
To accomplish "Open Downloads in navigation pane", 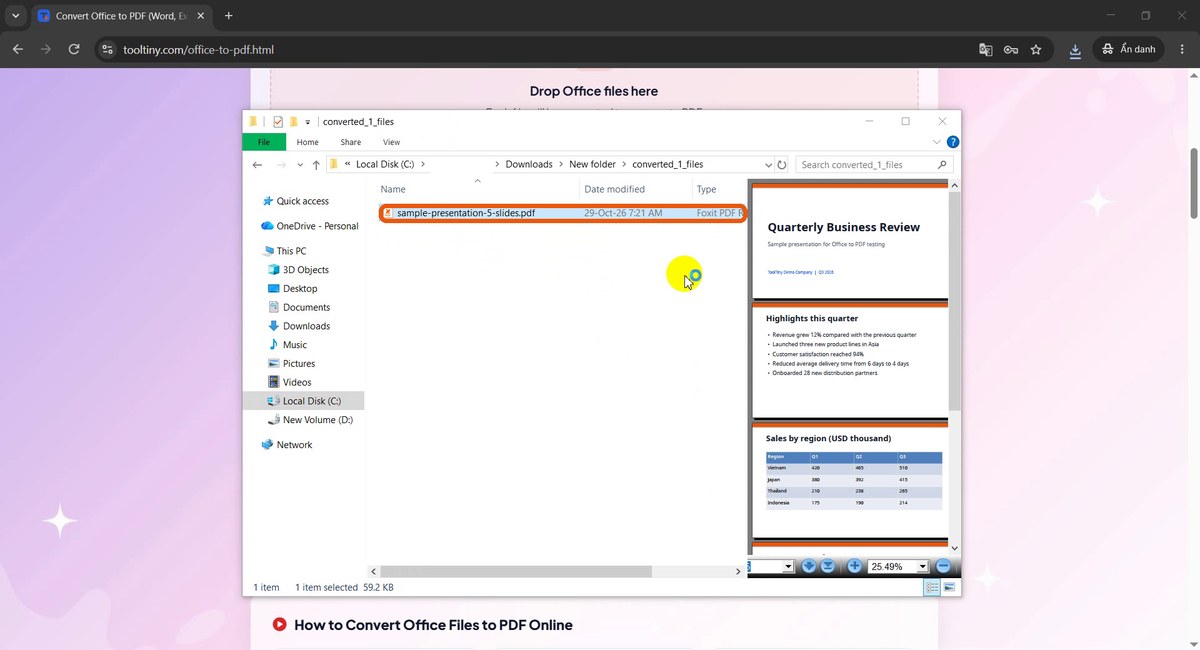I will coord(298,326).
